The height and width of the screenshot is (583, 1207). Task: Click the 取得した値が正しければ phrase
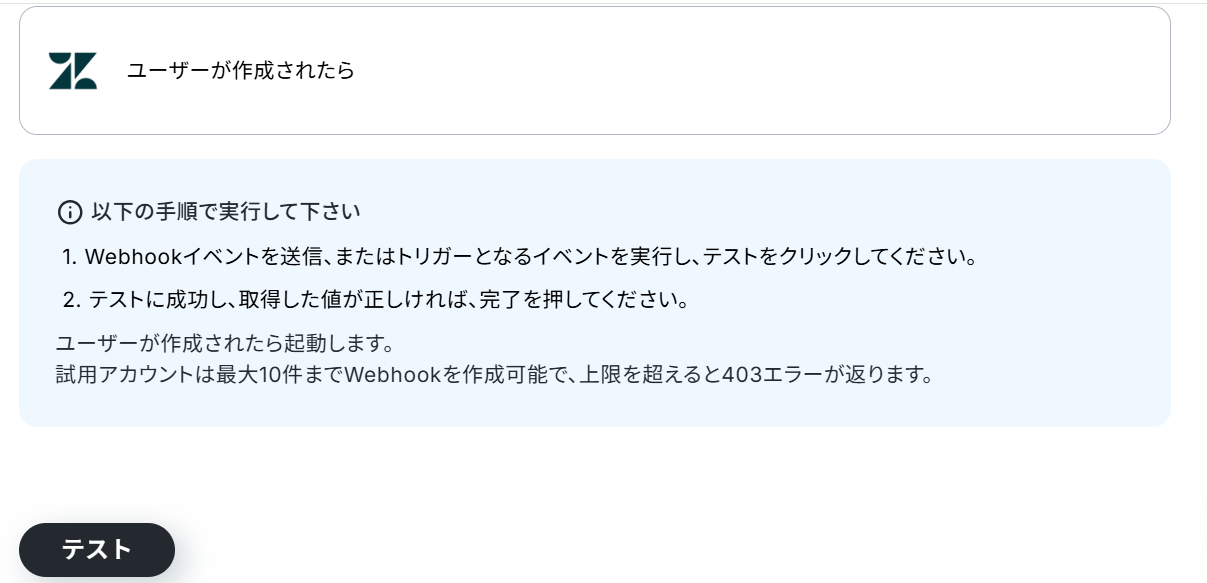click(x=365, y=300)
